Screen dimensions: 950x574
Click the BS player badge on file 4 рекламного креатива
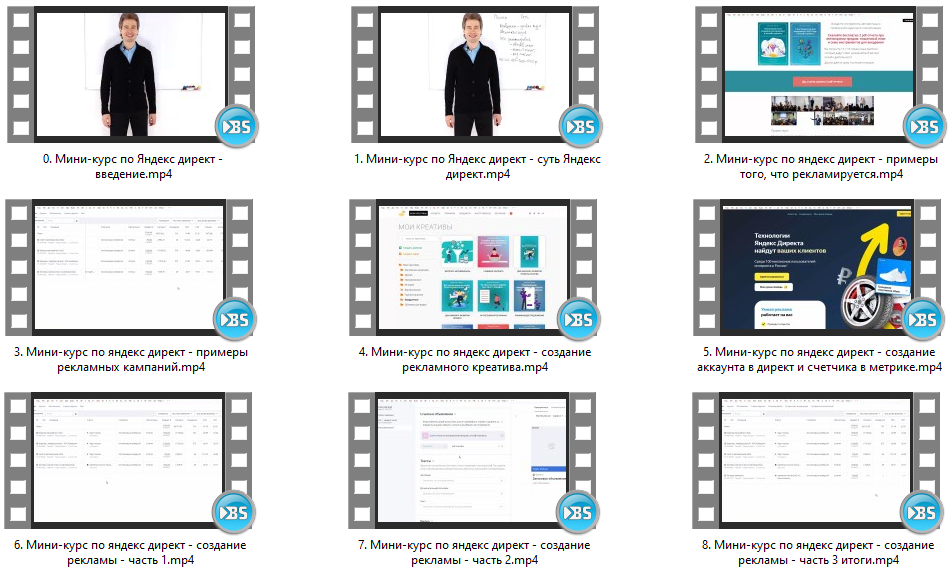(579, 319)
